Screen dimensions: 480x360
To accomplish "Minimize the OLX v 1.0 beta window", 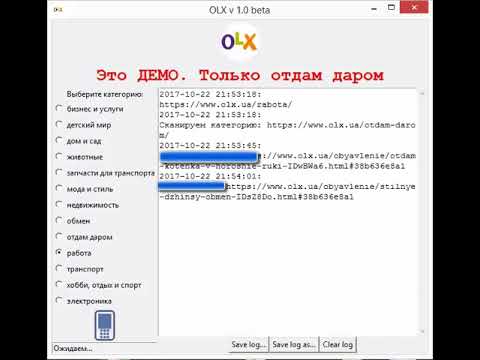I will pos(374,9).
